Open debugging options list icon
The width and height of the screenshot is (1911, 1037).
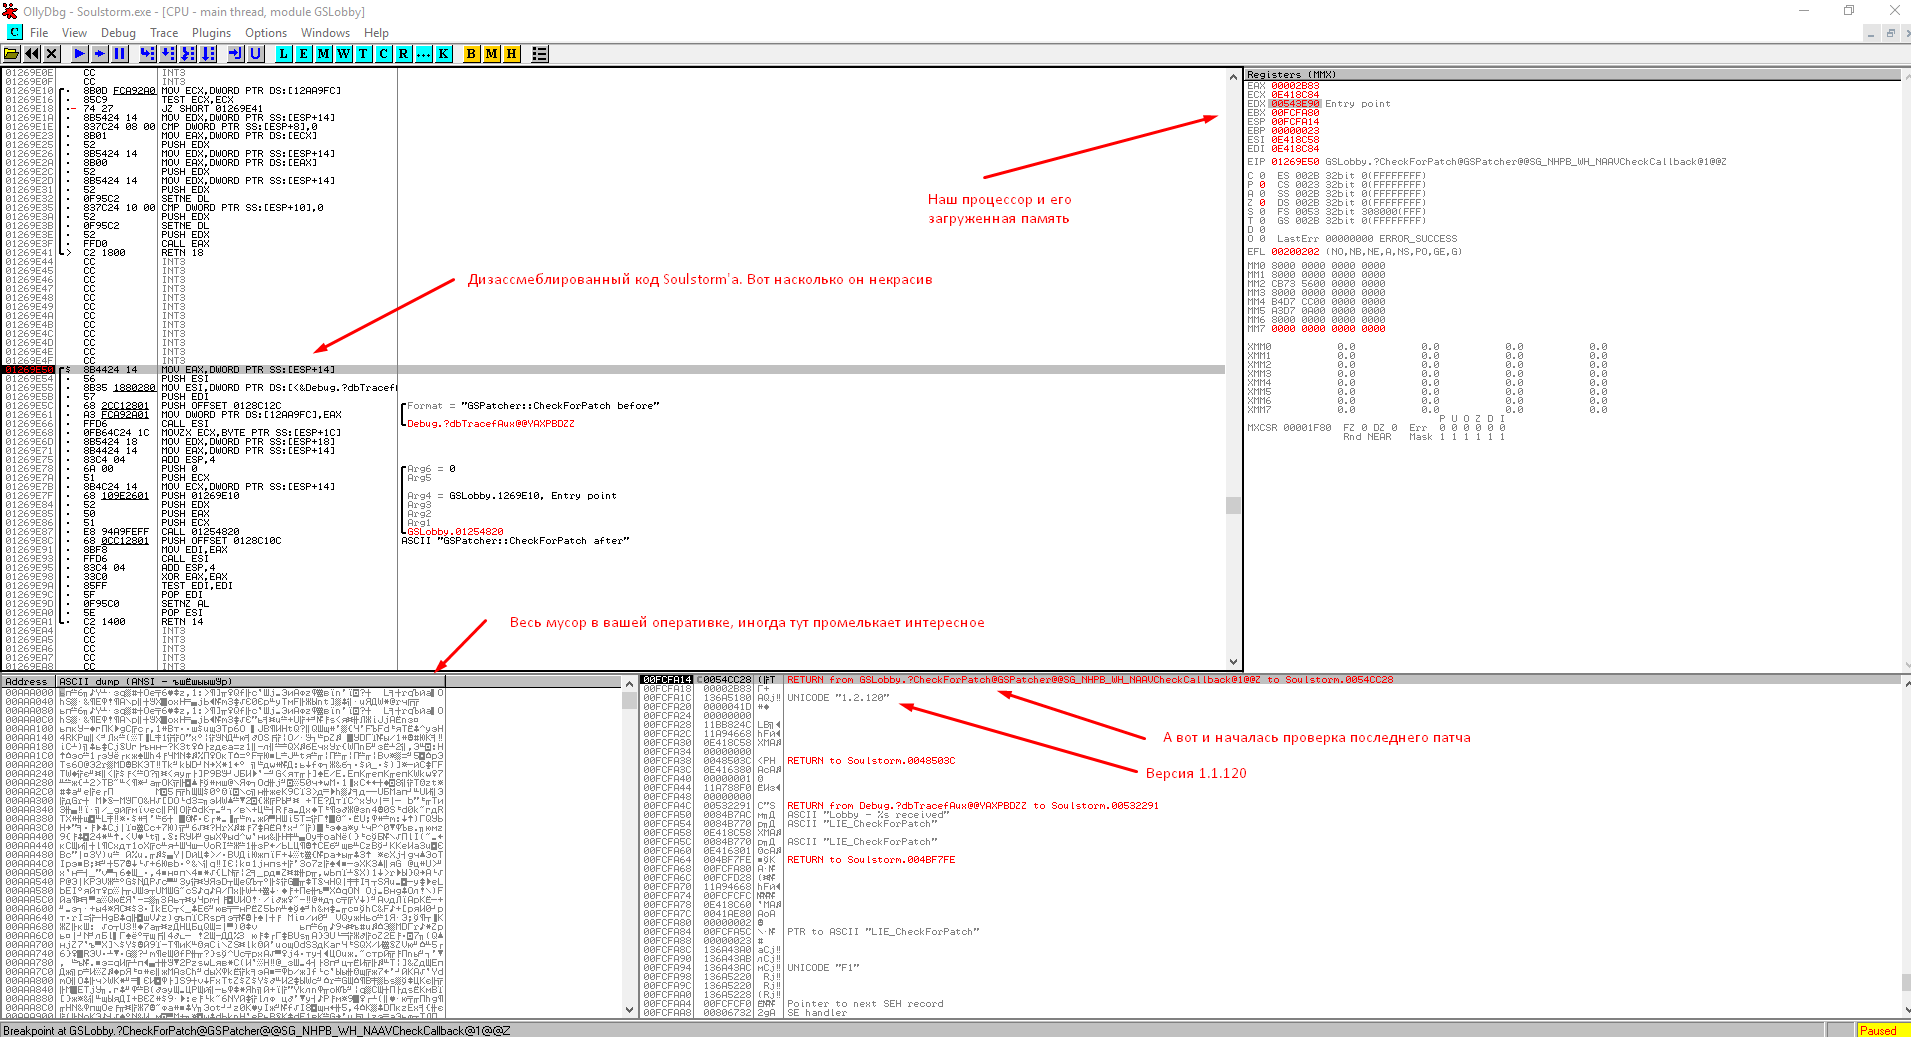pos(540,54)
